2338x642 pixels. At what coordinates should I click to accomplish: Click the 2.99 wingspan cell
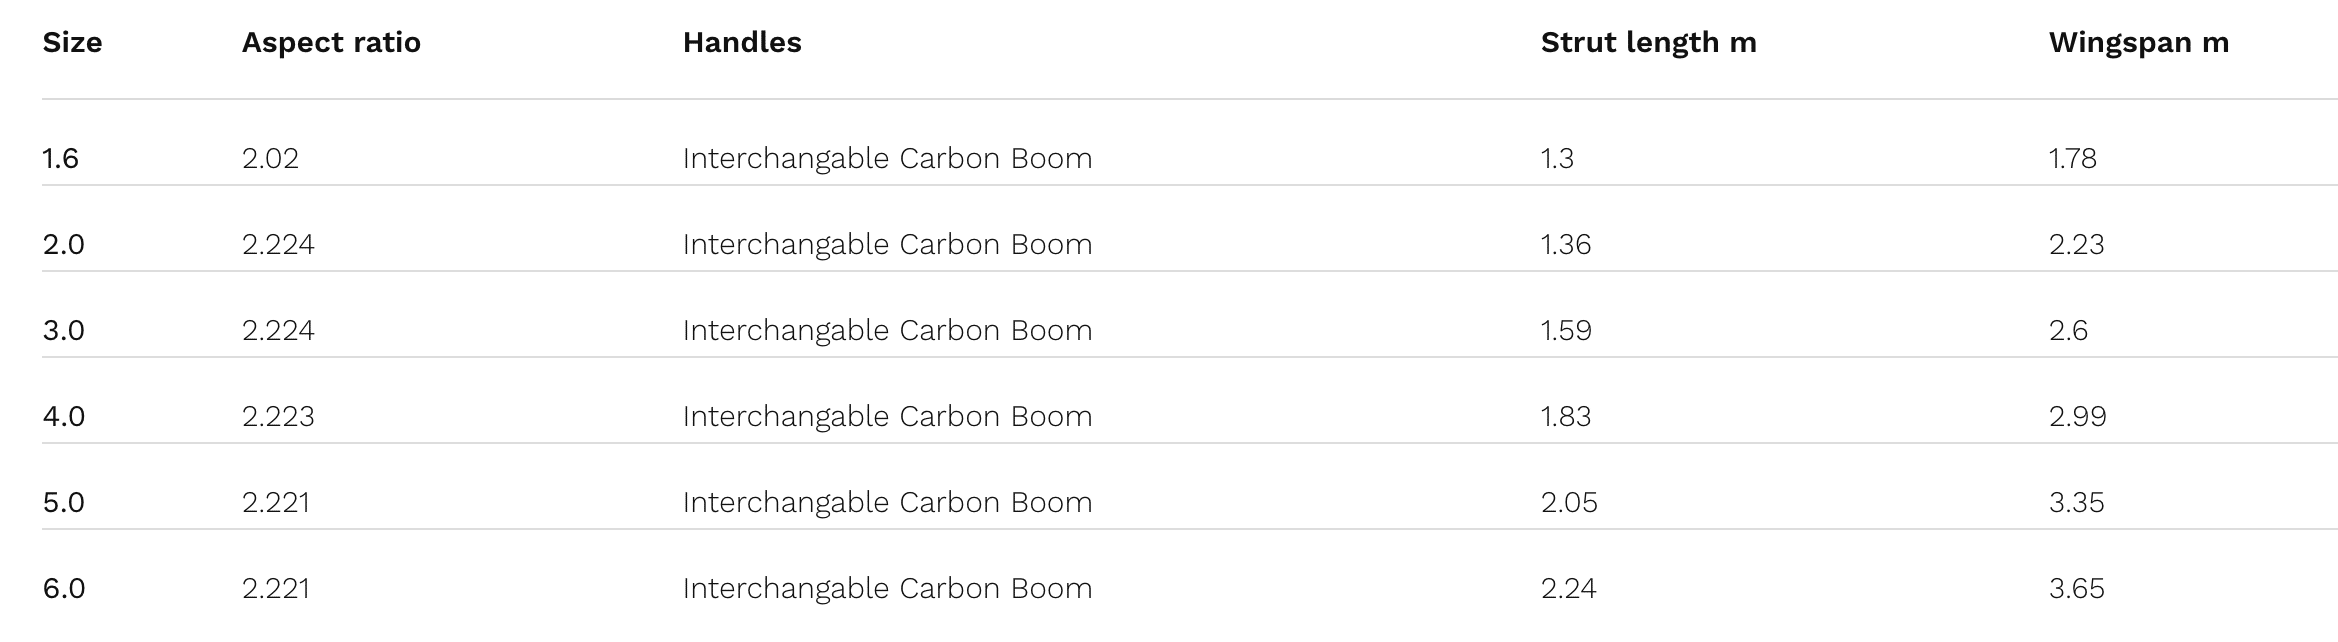click(2077, 416)
